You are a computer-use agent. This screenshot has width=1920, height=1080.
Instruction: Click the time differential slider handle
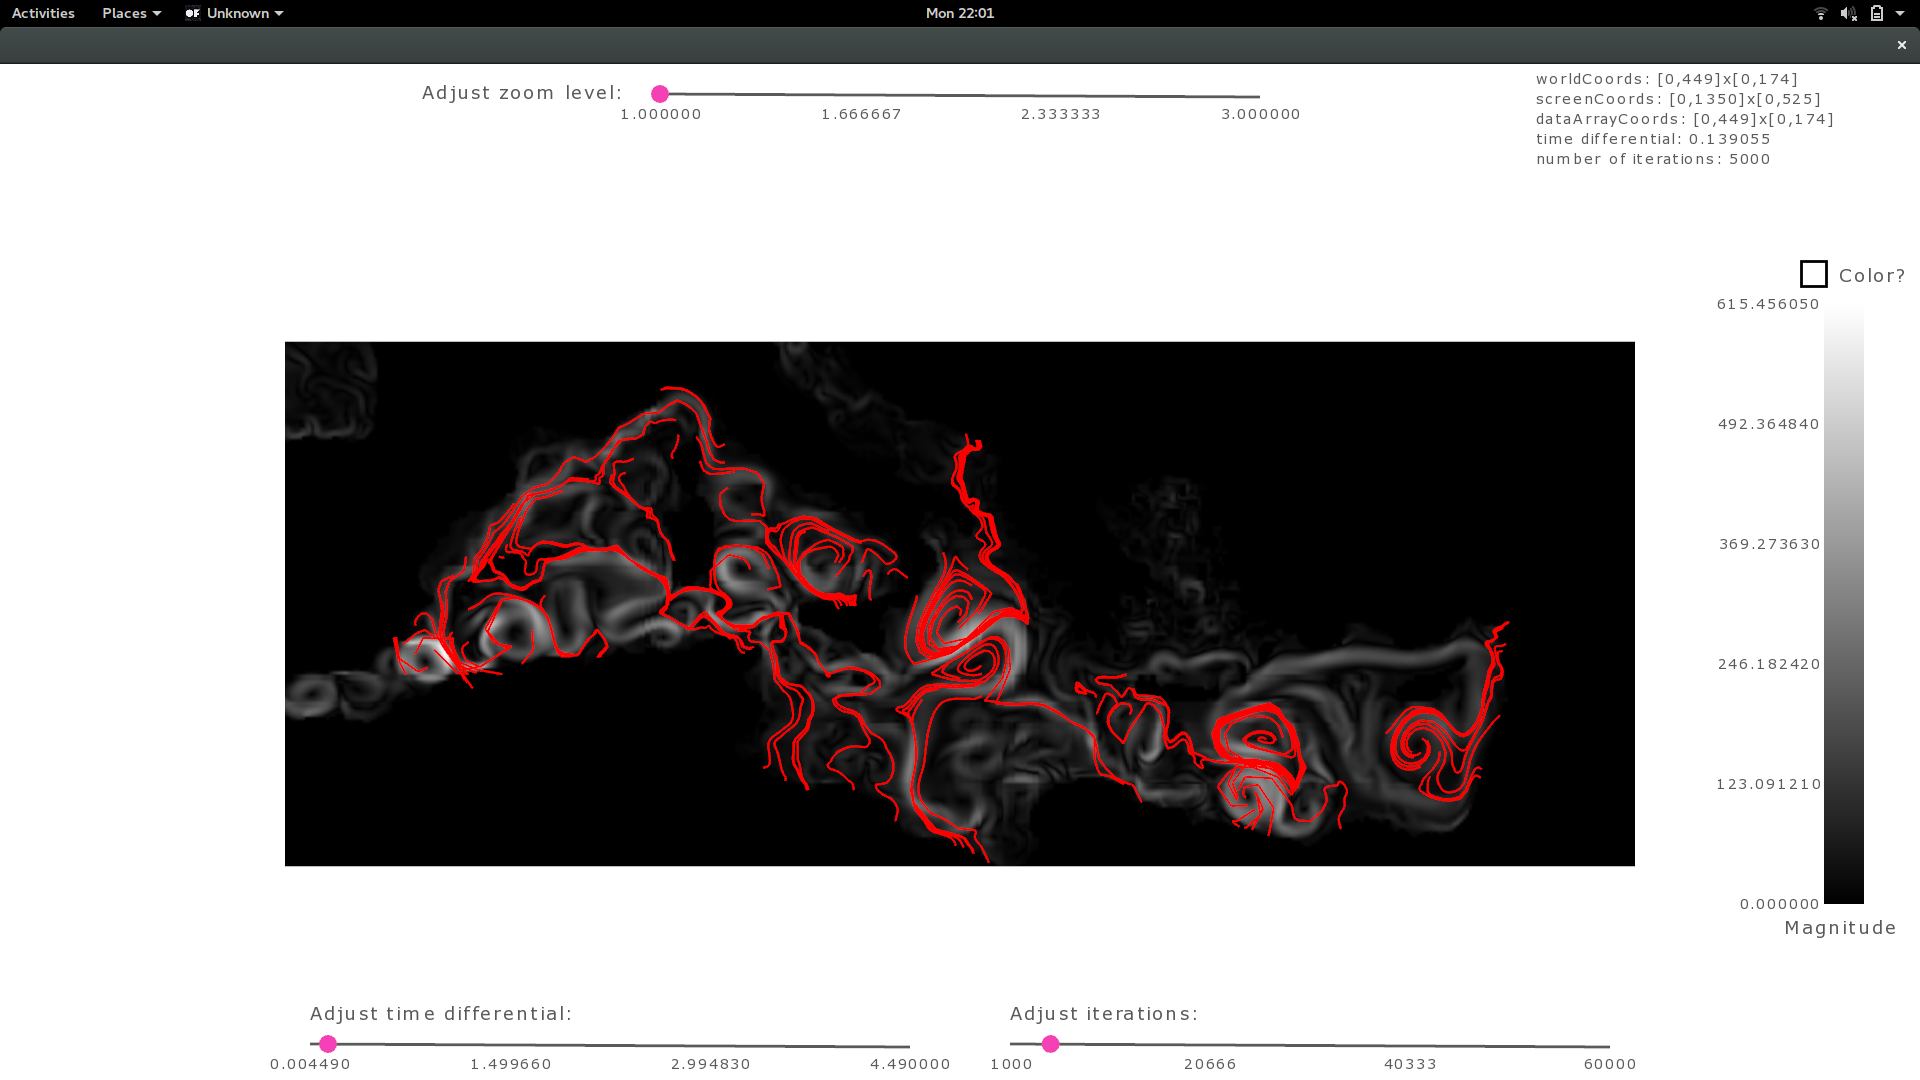(328, 1044)
